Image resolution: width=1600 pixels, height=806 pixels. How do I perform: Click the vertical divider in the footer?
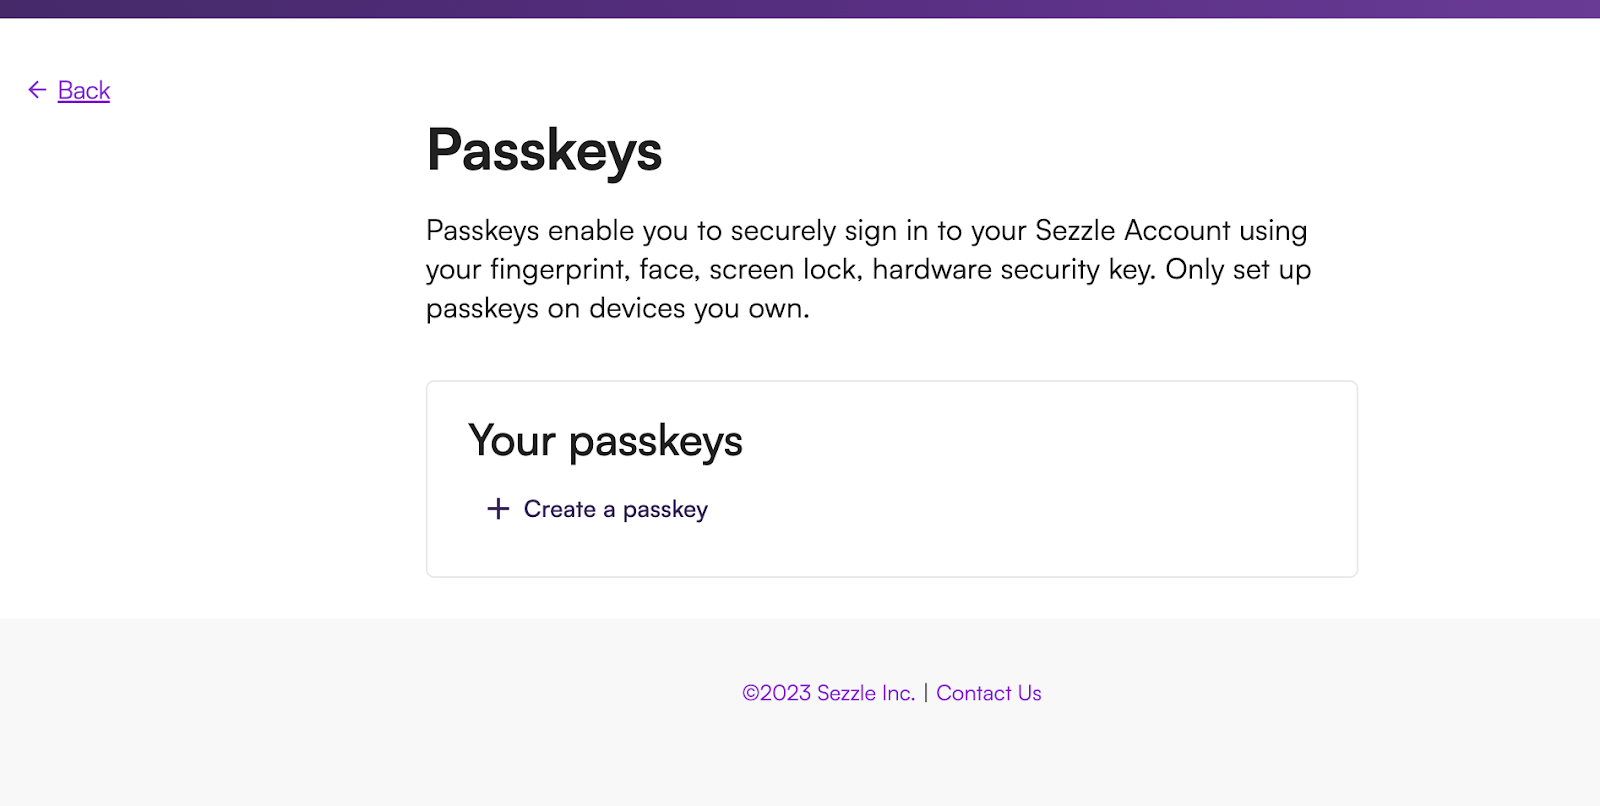(x=926, y=693)
